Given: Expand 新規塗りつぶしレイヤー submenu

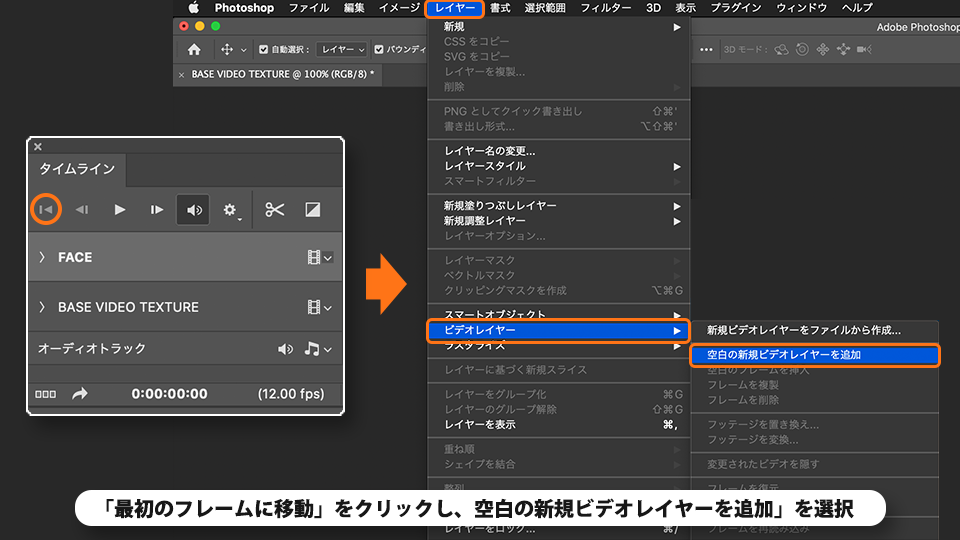Looking at the screenshot, I should [x=559, y=206].
